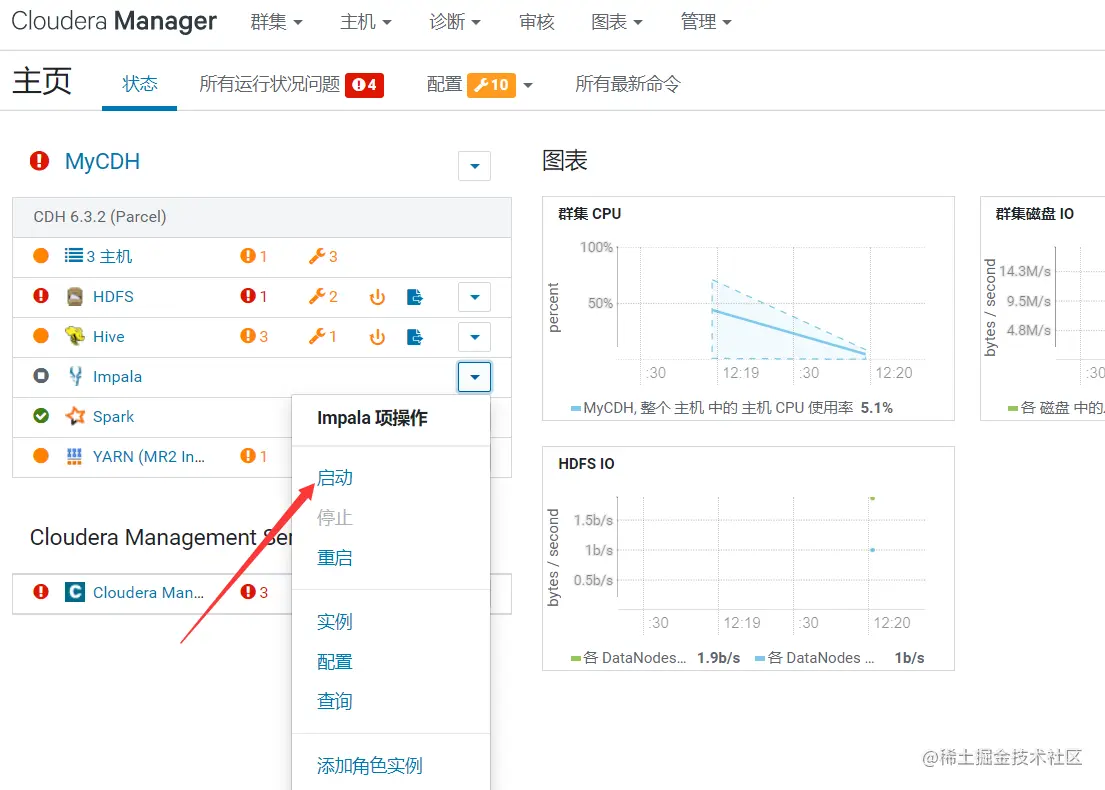Click the HDFS restart-needed power icon

coord(378,297)
